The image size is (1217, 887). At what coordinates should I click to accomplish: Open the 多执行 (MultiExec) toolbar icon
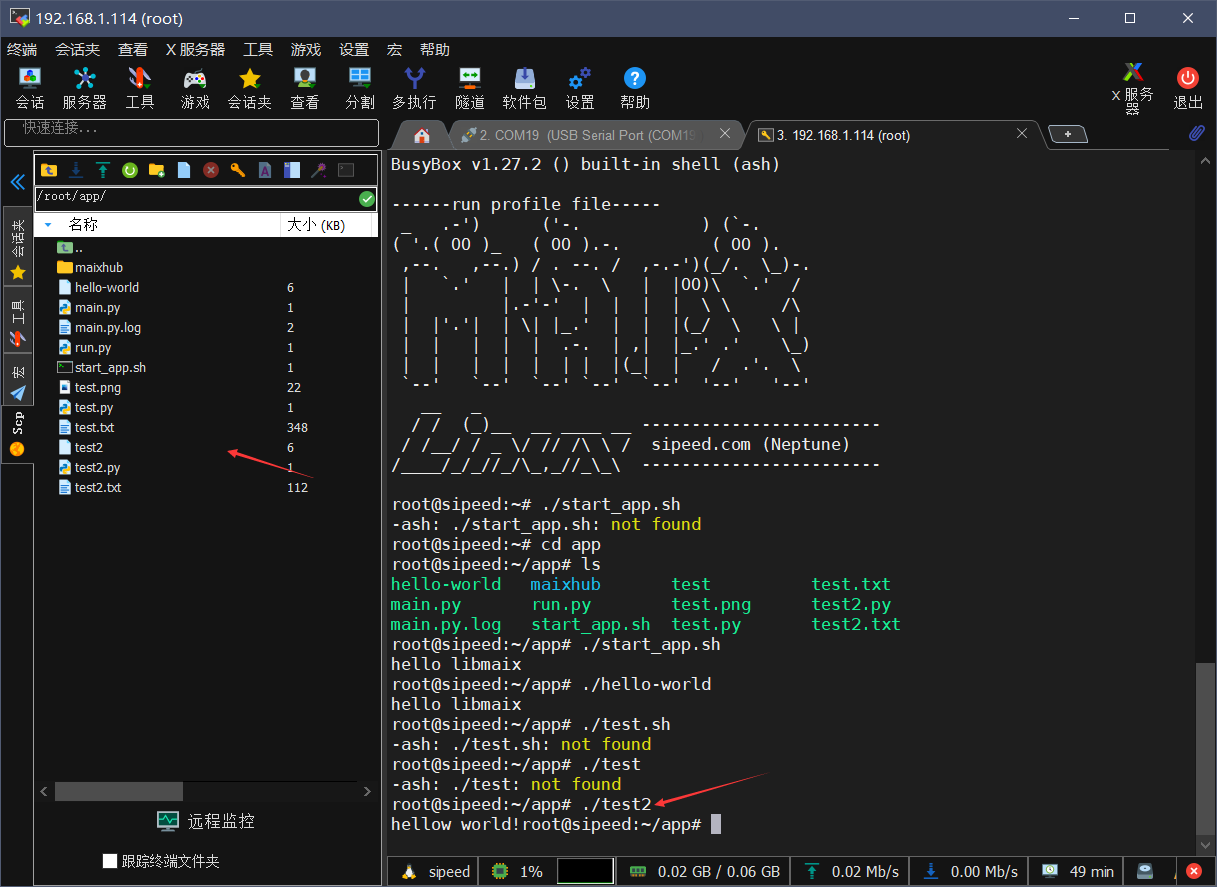pyautogui.click(x=414, y=88)
